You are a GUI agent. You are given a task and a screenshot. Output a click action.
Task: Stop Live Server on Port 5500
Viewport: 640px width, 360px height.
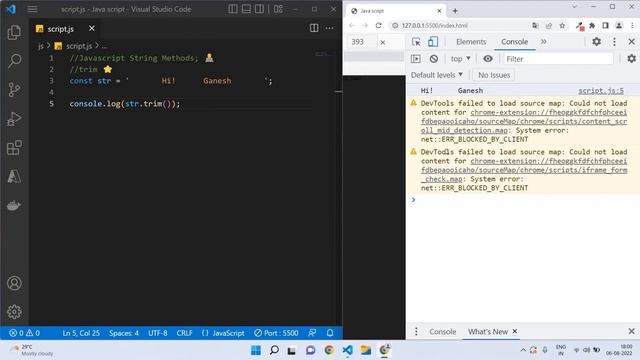(276, 333)
